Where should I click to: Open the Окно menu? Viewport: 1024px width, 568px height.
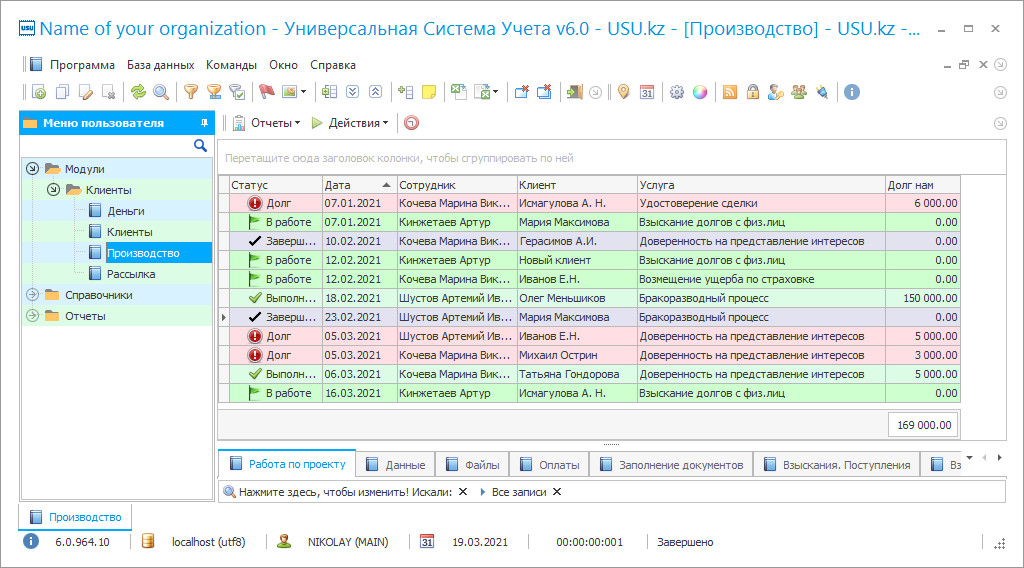(x=283, y=65)
